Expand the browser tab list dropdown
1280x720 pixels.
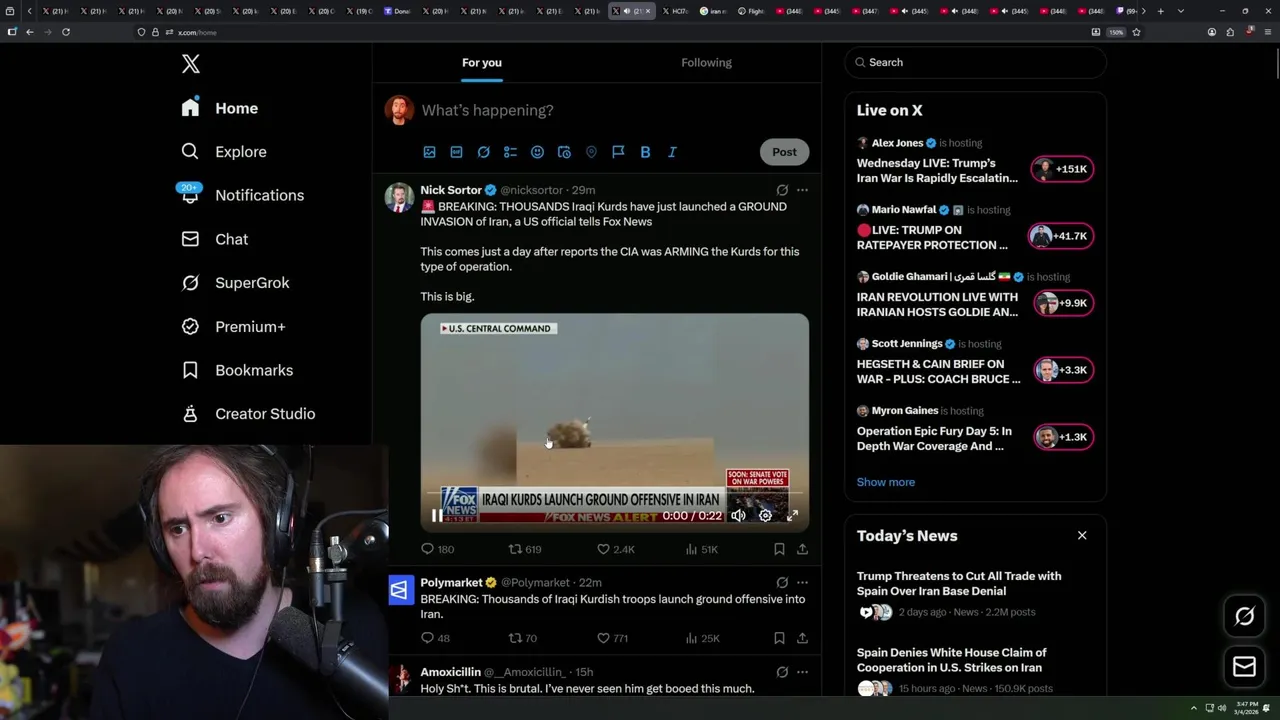1181,11
